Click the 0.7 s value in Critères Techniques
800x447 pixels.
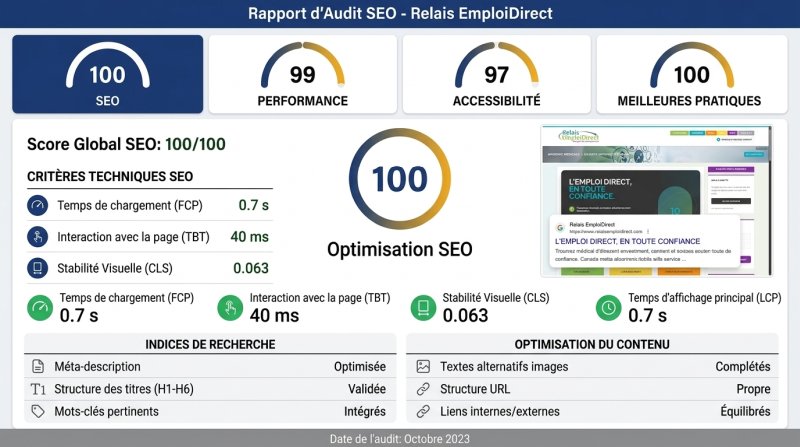click(254, 205)
